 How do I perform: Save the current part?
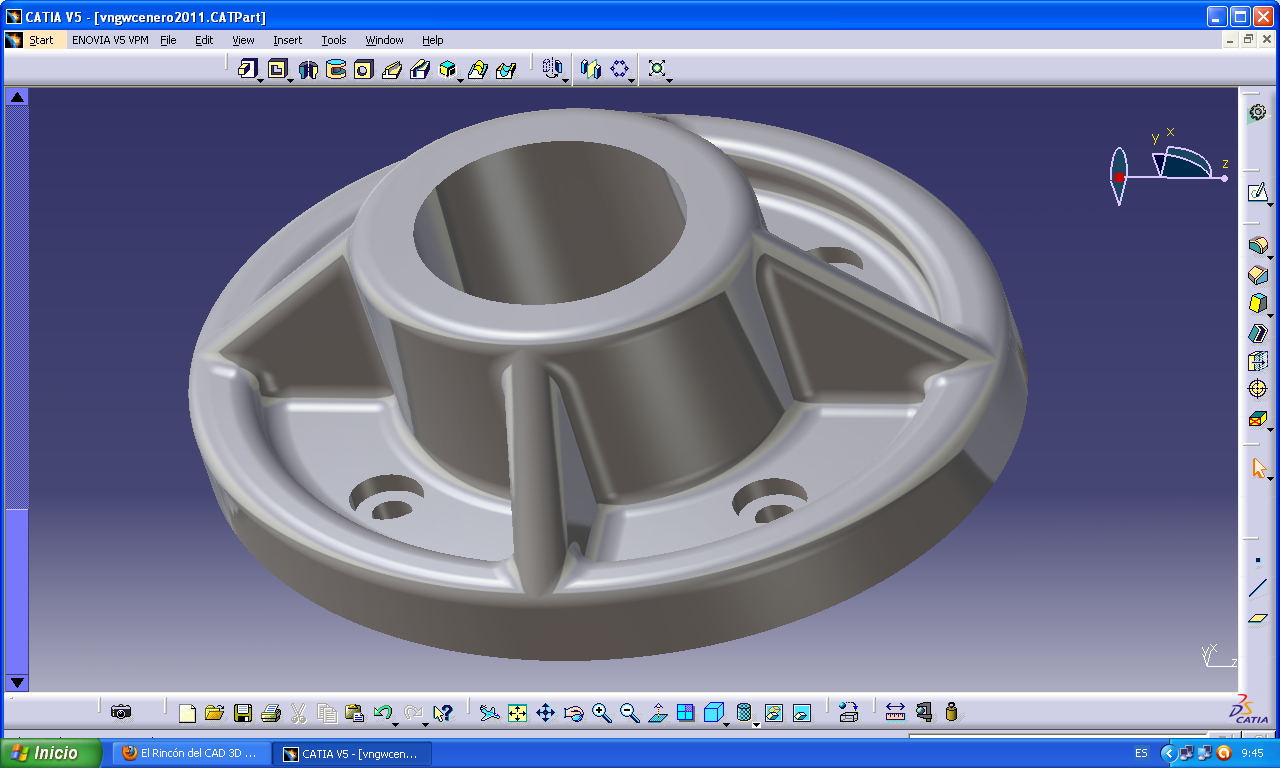(242, 713)
